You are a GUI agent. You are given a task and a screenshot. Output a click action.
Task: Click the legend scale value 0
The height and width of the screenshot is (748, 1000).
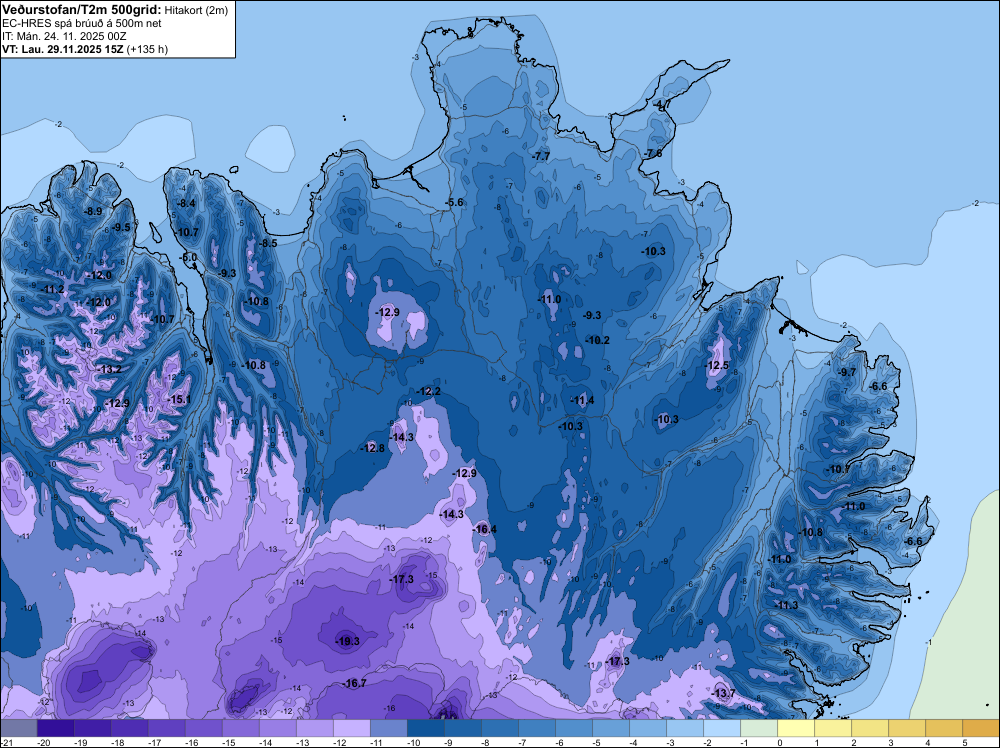click(x=779, y=742)
